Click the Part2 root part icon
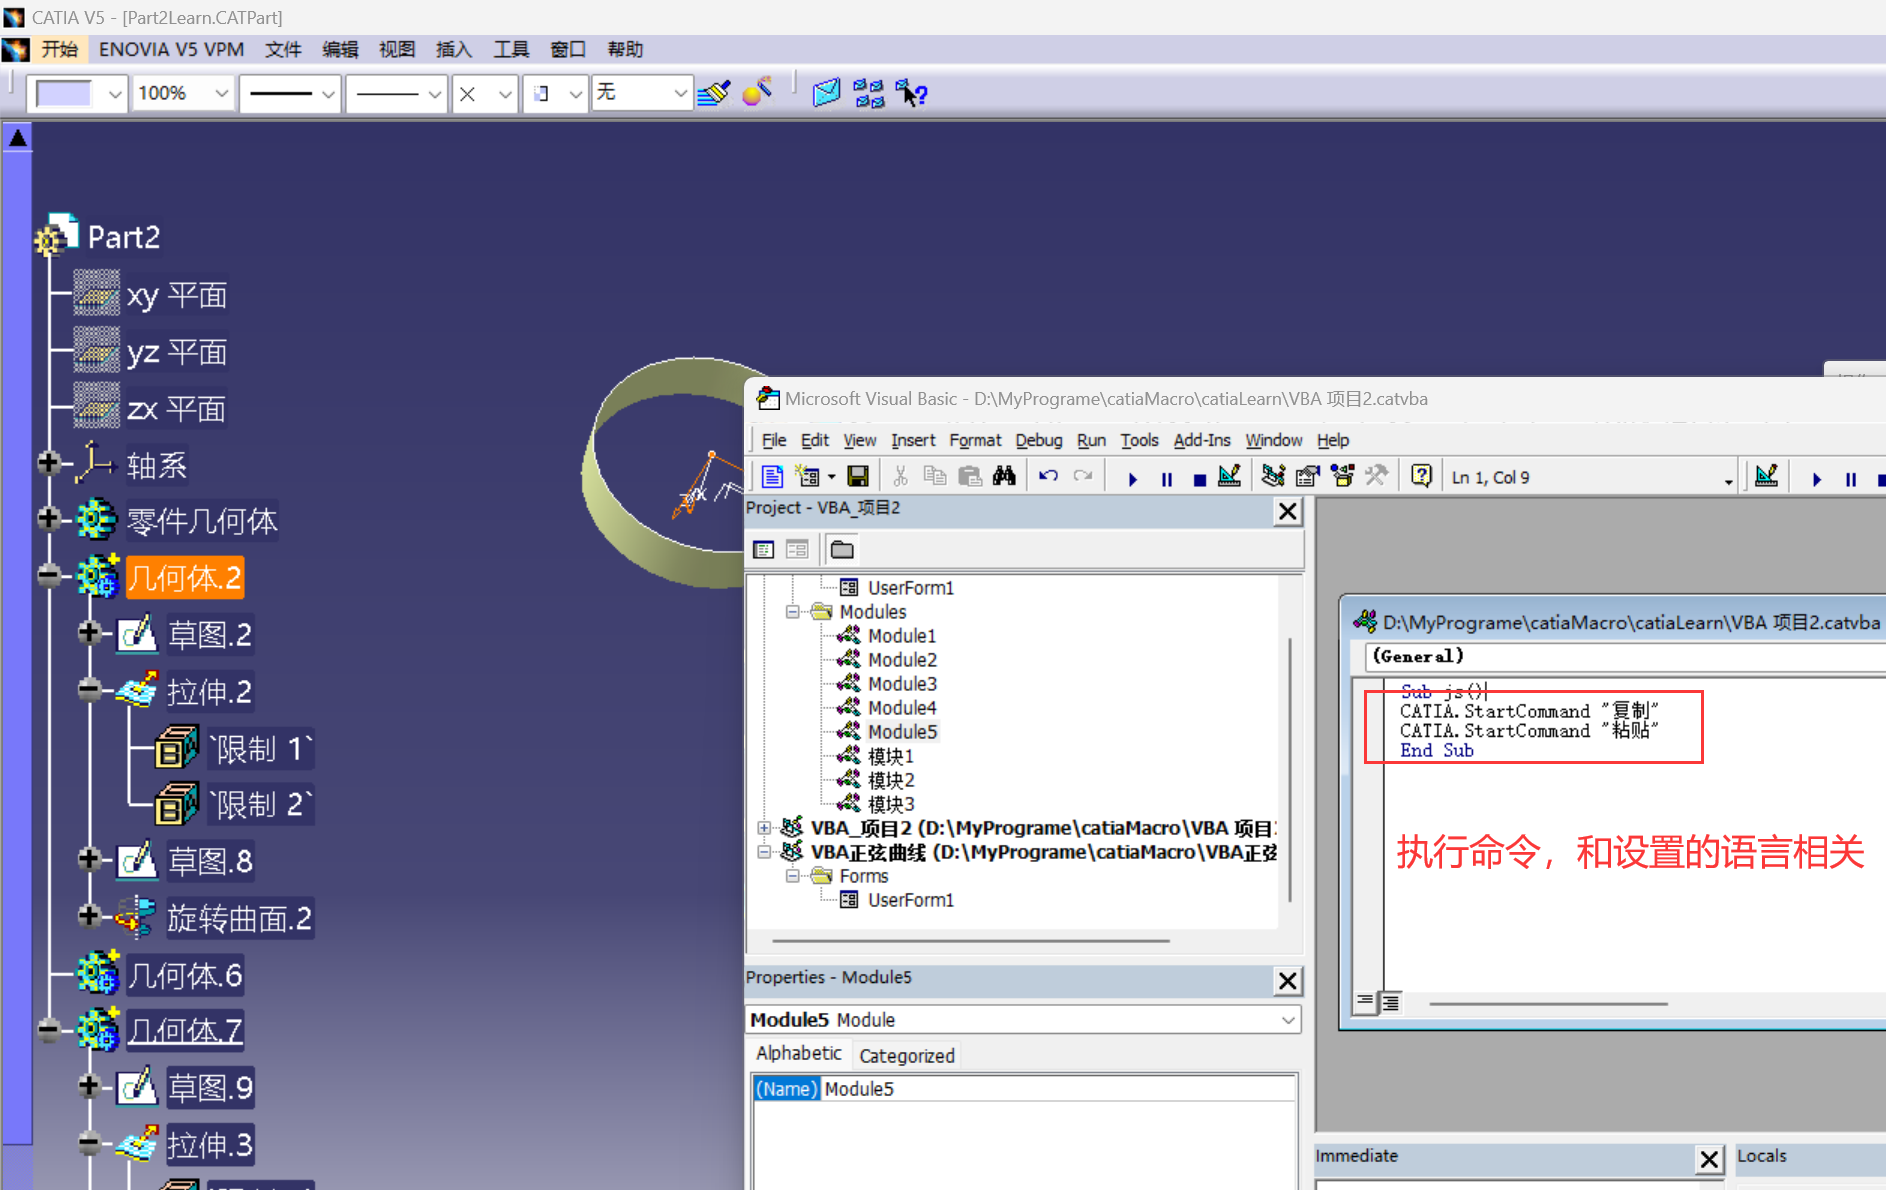 click(57, 236)
